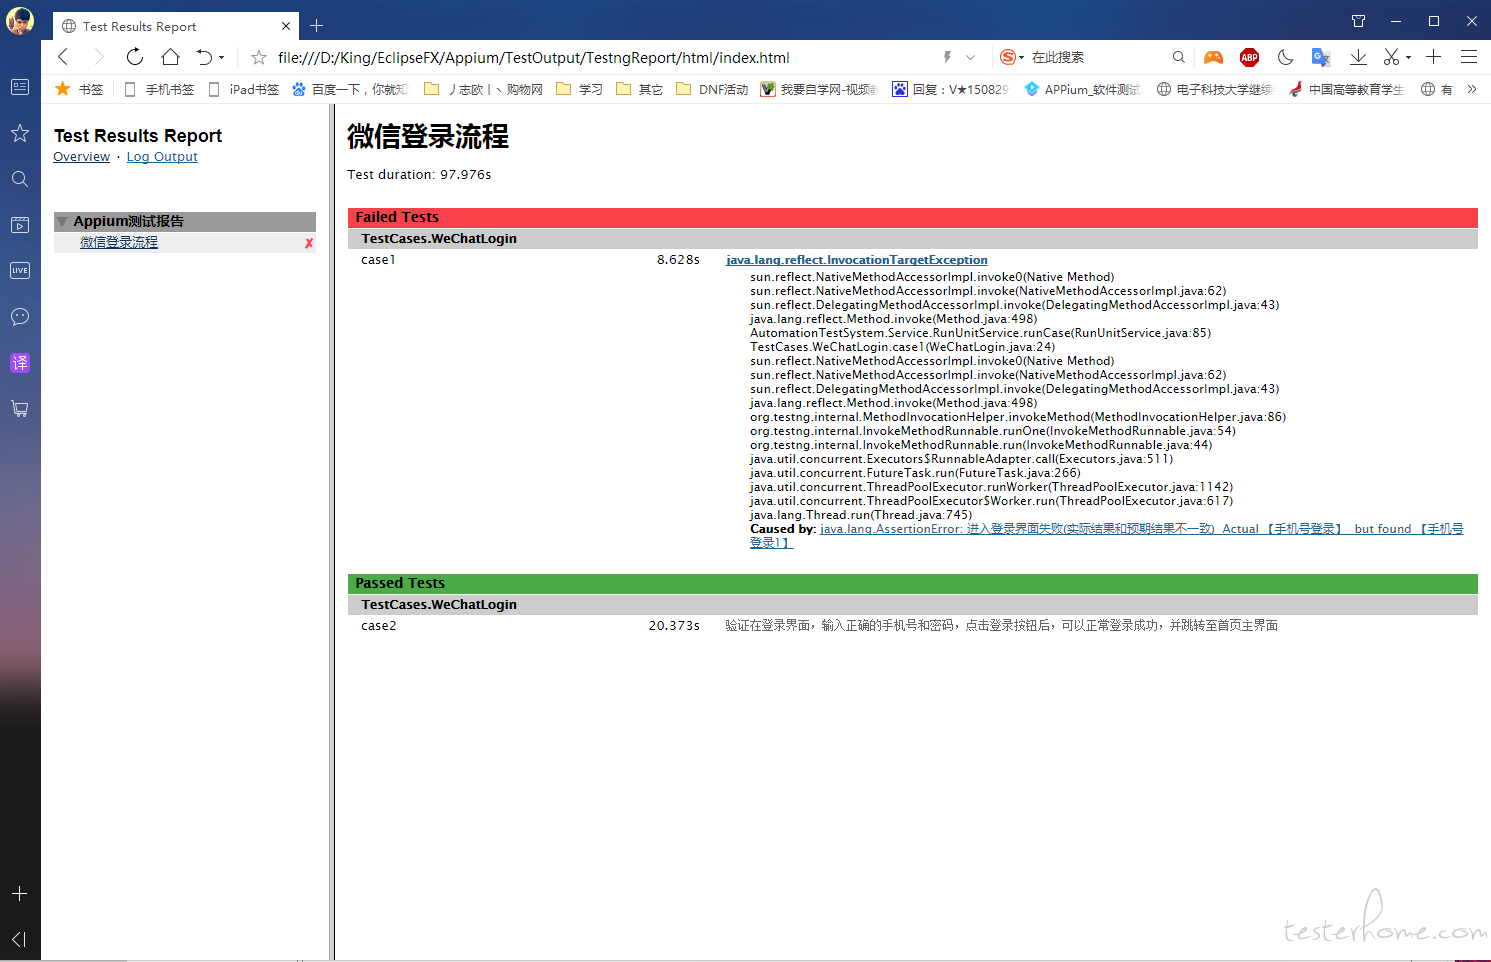This screenshot has height=962, width=1491.
Task: Open the chat bubble sidebar icon
Action: tap(20, 317)
